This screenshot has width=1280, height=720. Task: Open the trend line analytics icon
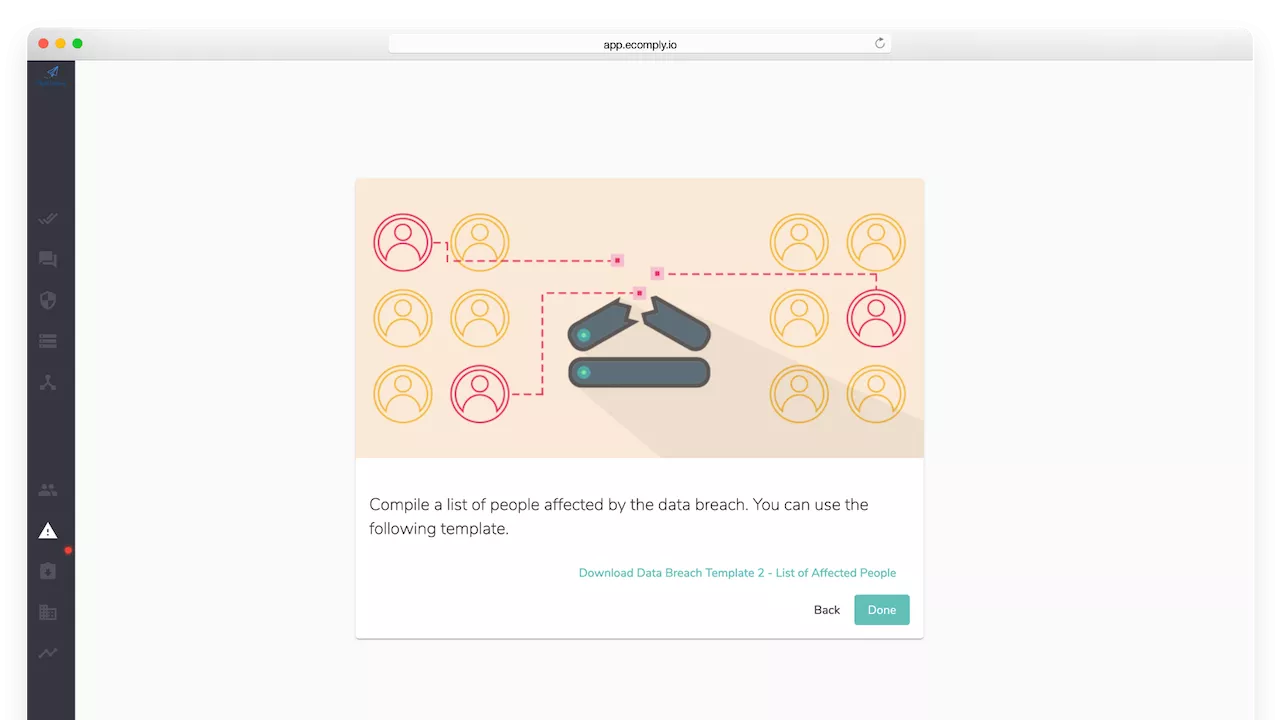48,653
